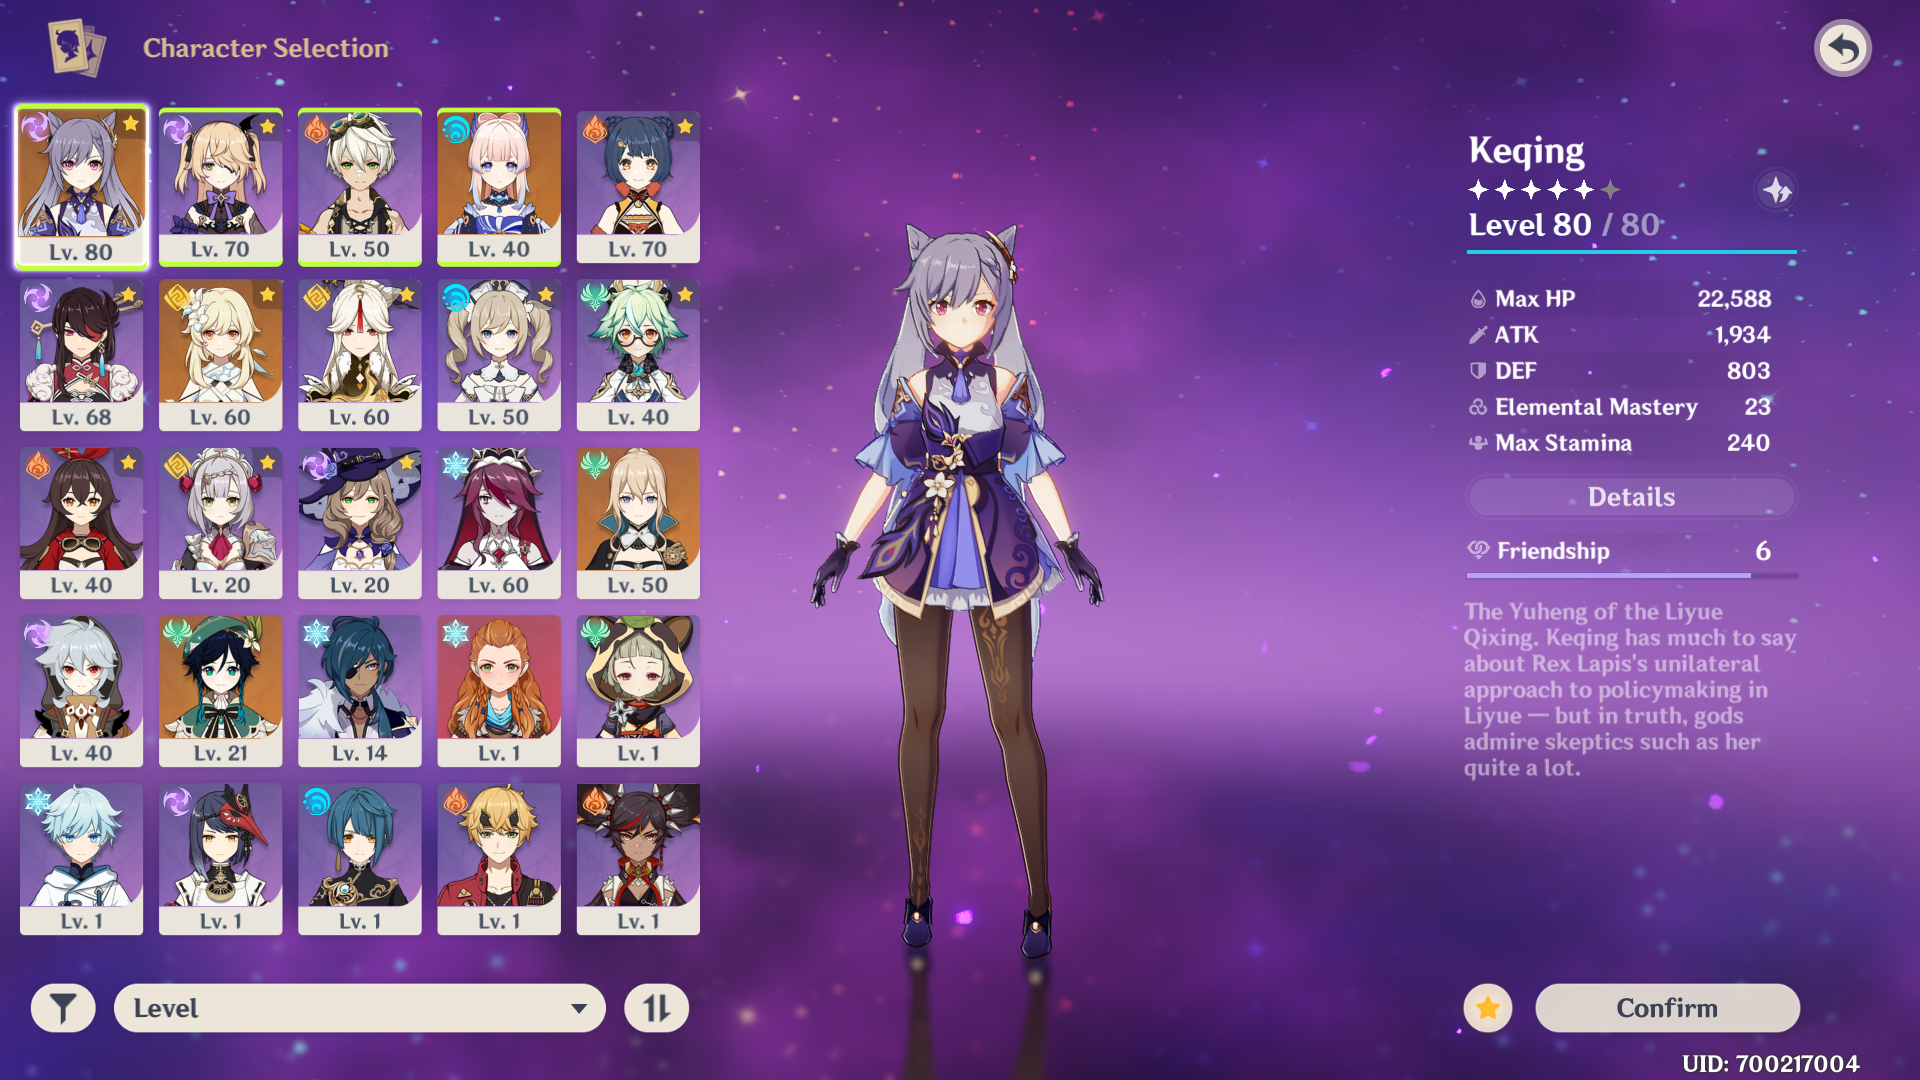Click the Friendship progress bar
This screenshot has height=1080, width=1920.
(1631, 576)
